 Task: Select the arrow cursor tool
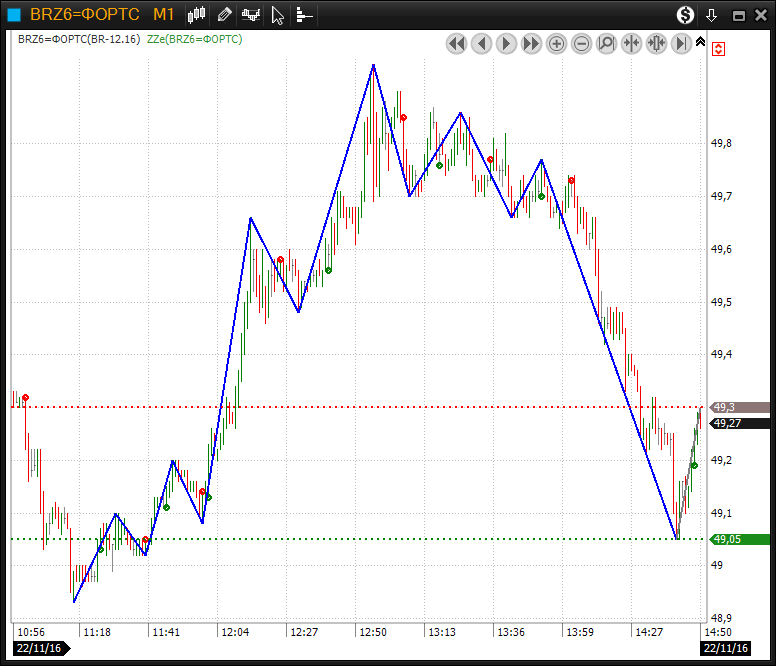(x=278, y=15)
